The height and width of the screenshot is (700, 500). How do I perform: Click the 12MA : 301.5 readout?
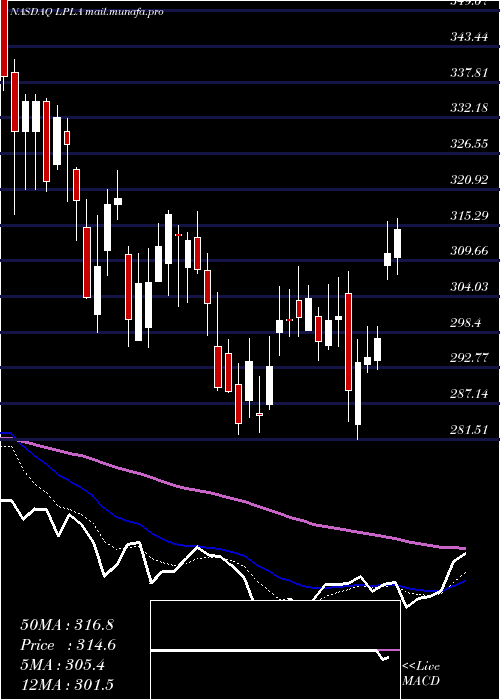tap(67, 685)
